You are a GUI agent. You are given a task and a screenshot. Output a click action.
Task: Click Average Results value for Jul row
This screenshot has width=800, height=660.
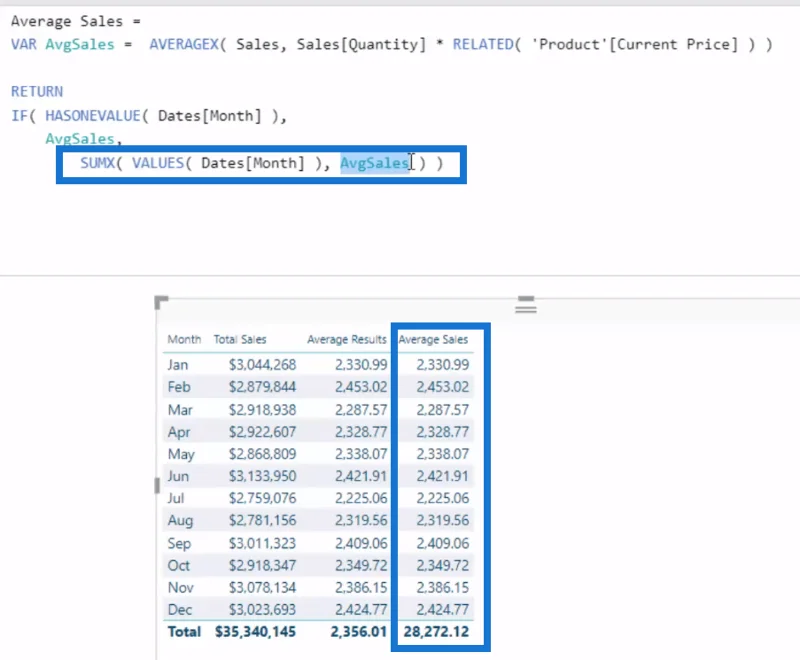coord(361,498)
